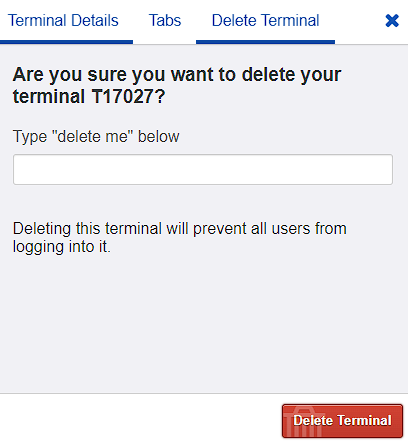Click the blue underline beneath the Delete Terminal tab
This screenshot has height=442, width=408.
click(265, 42)
